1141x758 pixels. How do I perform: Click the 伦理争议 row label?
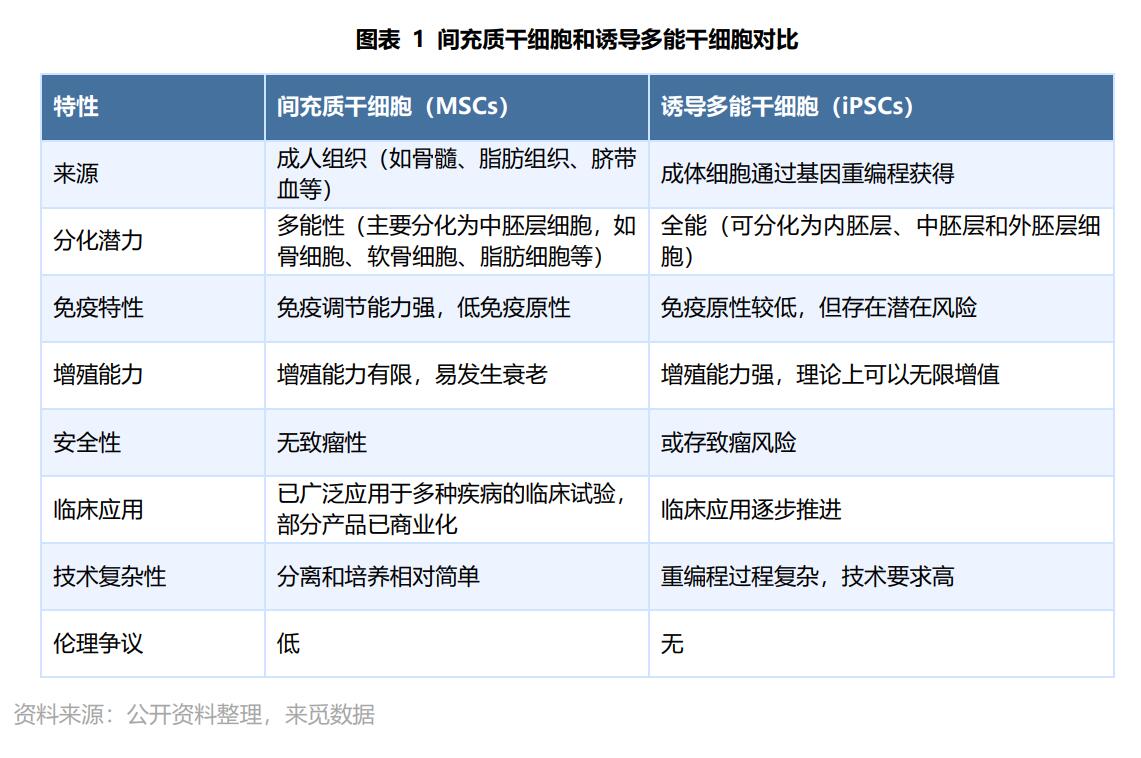98,643
